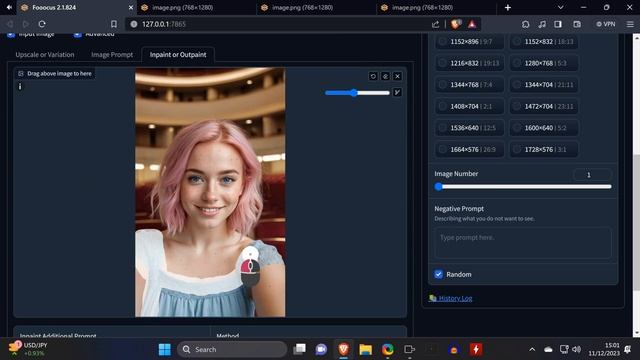Screen dimensions: 640x360
Task: Open the red lightning bolt taskbar app
Action: [476, 349]
